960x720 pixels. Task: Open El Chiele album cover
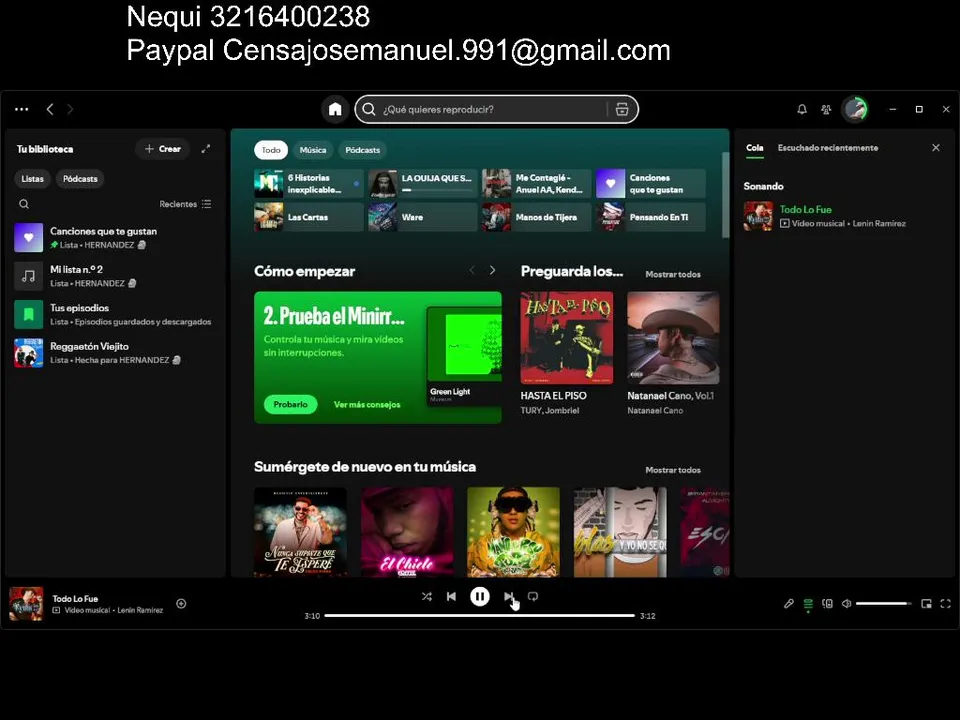click(407, 532)
